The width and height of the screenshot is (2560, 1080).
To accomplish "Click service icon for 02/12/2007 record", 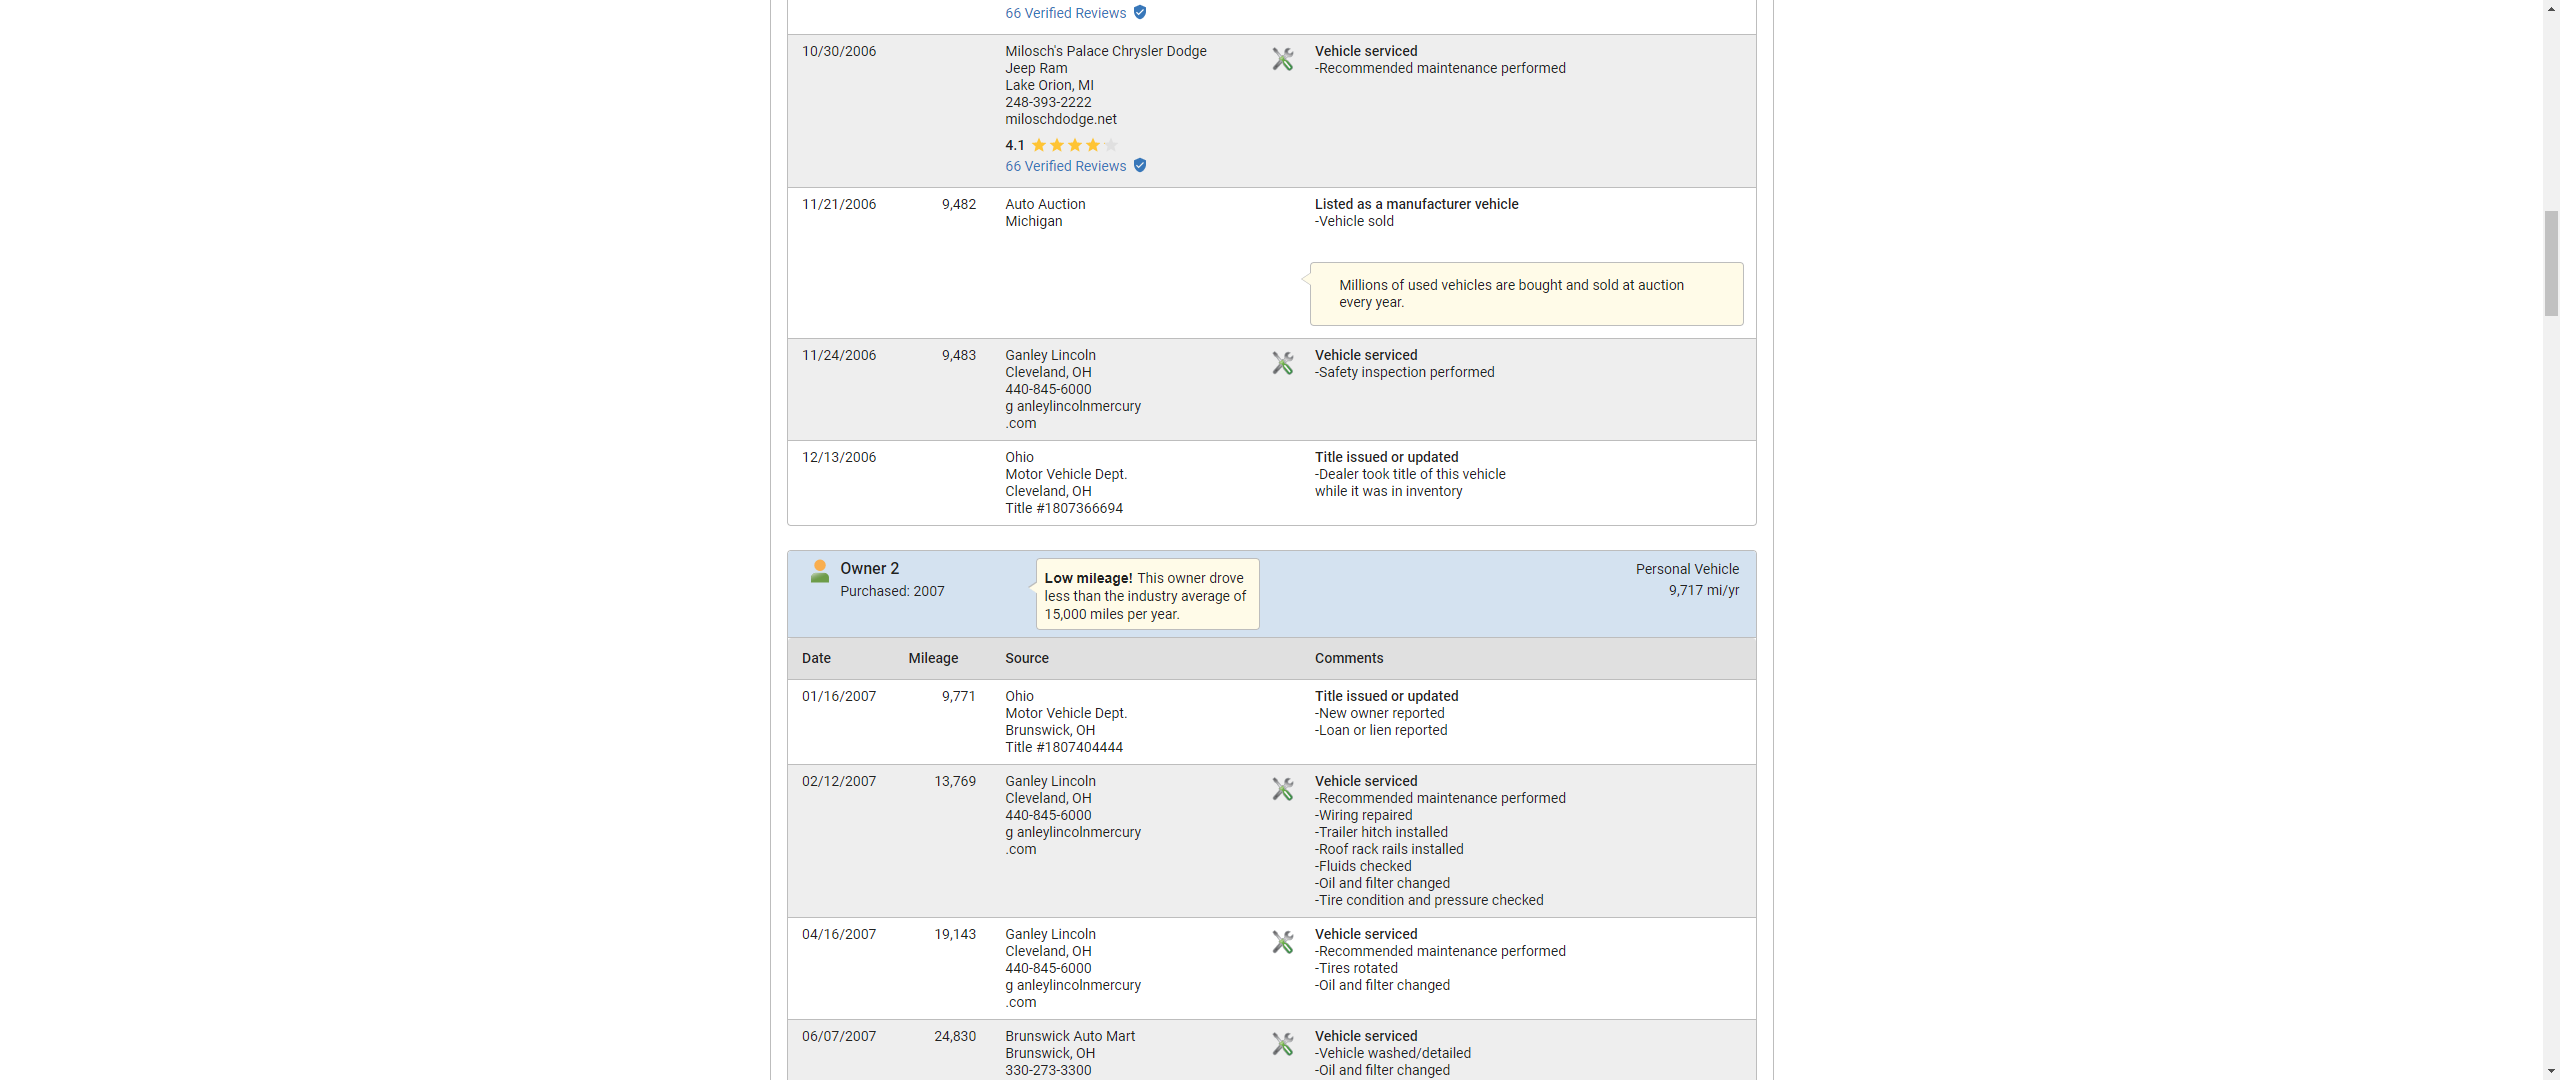I will [x=1282, y=789].
